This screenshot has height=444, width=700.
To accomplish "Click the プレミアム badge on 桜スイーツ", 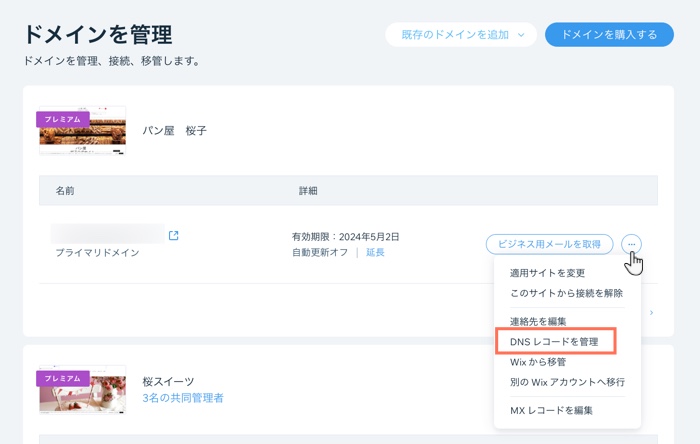I will coord(62,378).
